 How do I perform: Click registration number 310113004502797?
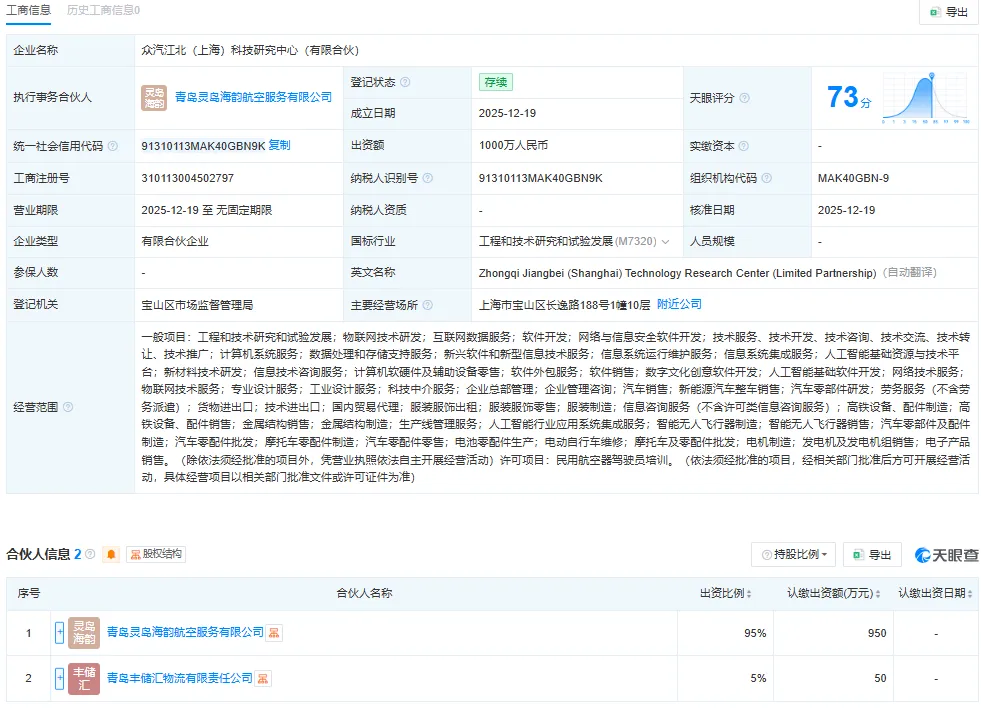(188, 178)
